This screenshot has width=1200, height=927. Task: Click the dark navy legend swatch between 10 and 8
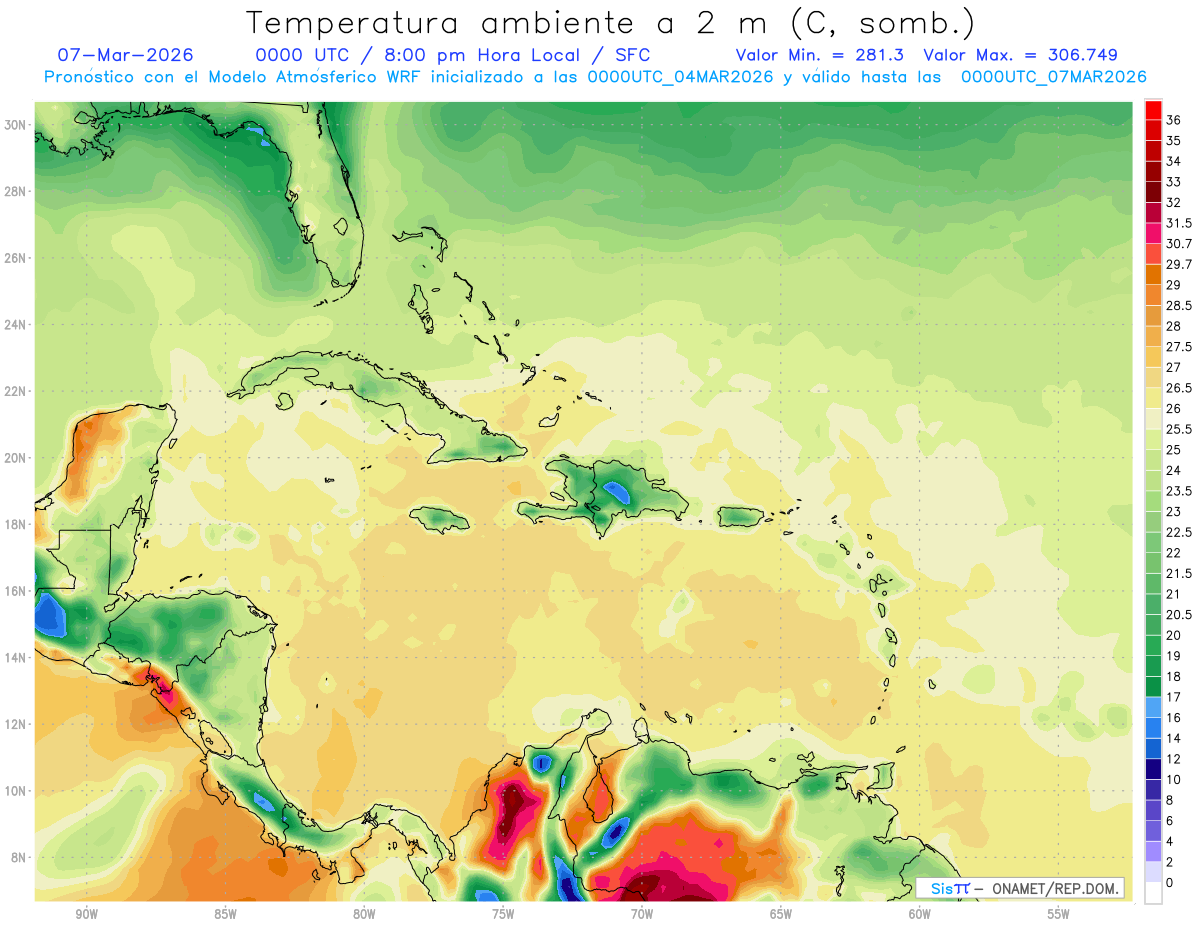pos(1153,789)
